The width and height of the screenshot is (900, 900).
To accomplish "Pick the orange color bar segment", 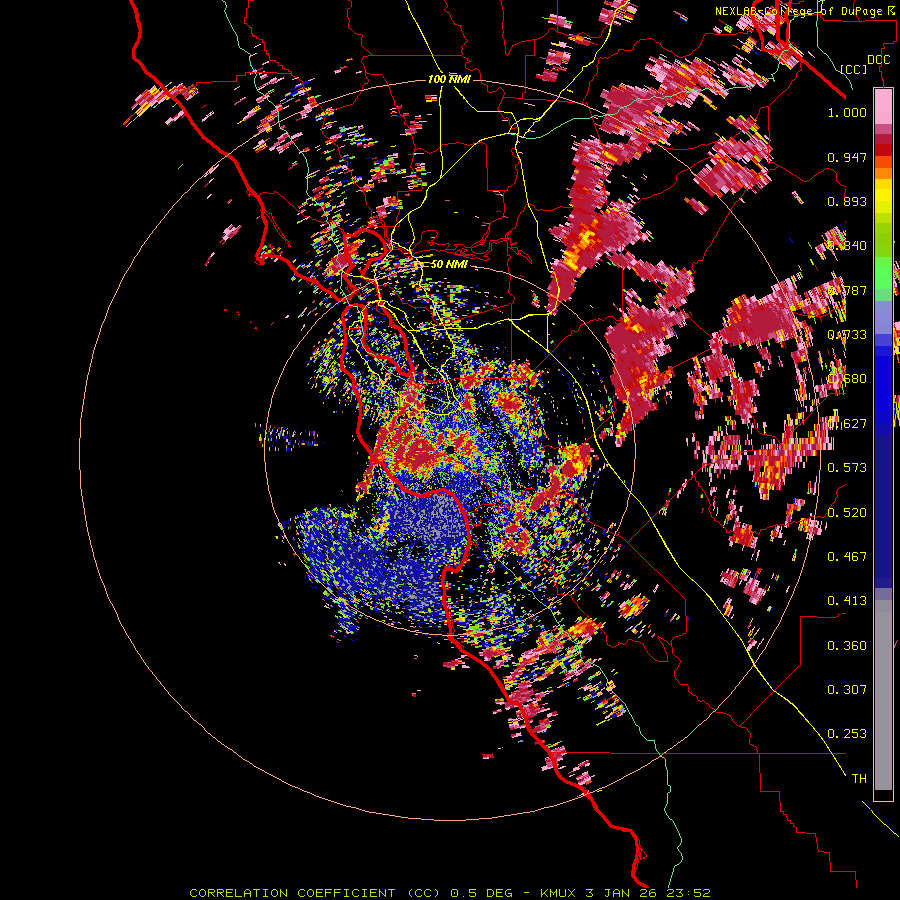I will coord(883,173).
